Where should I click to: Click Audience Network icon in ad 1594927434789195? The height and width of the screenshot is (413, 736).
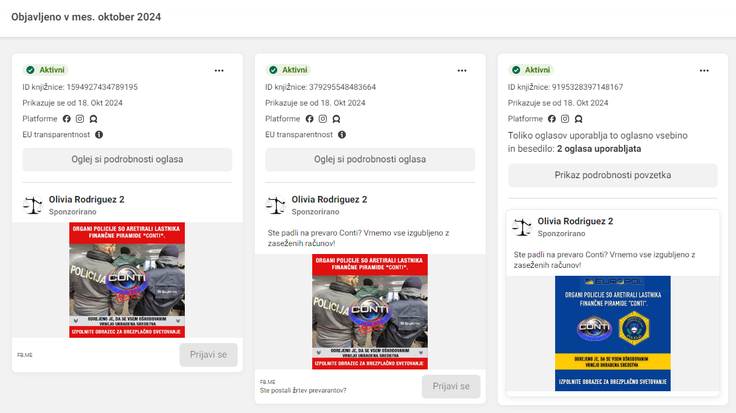click(93, 119)
